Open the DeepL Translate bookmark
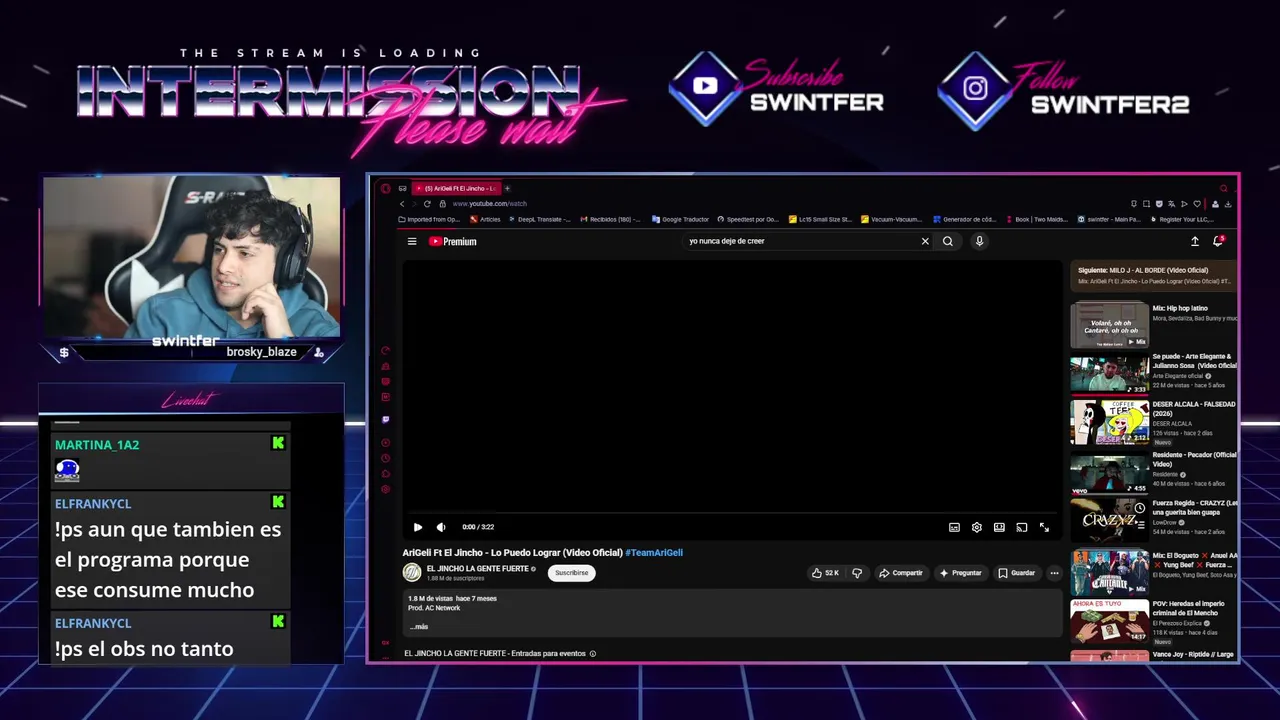The width and height of the screenshot is (1280, 720). coord(539,219)
